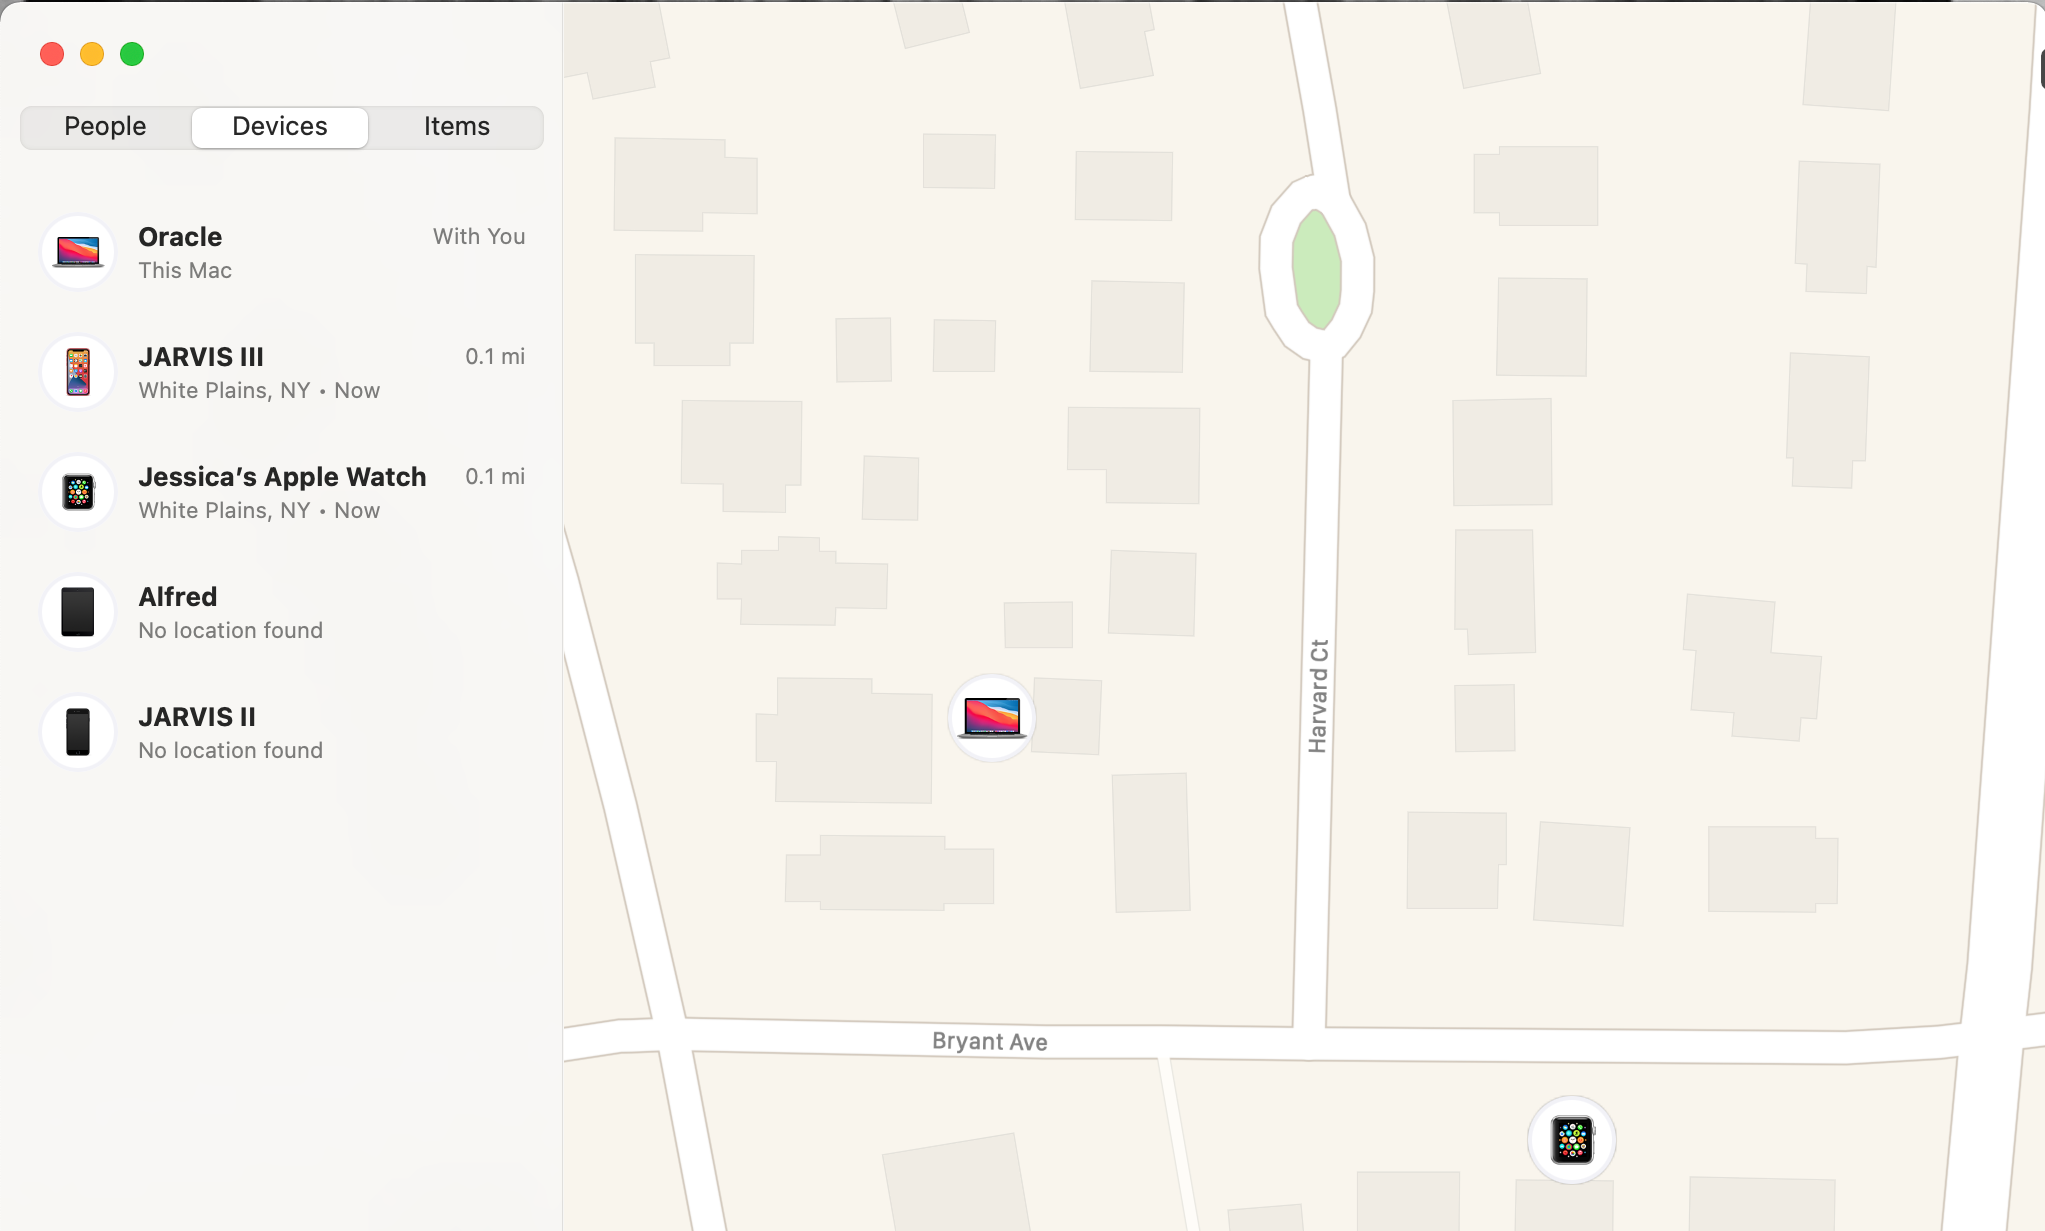Select the Alfred device icon
The image size is (2045, 1231).
pos(77,610)
